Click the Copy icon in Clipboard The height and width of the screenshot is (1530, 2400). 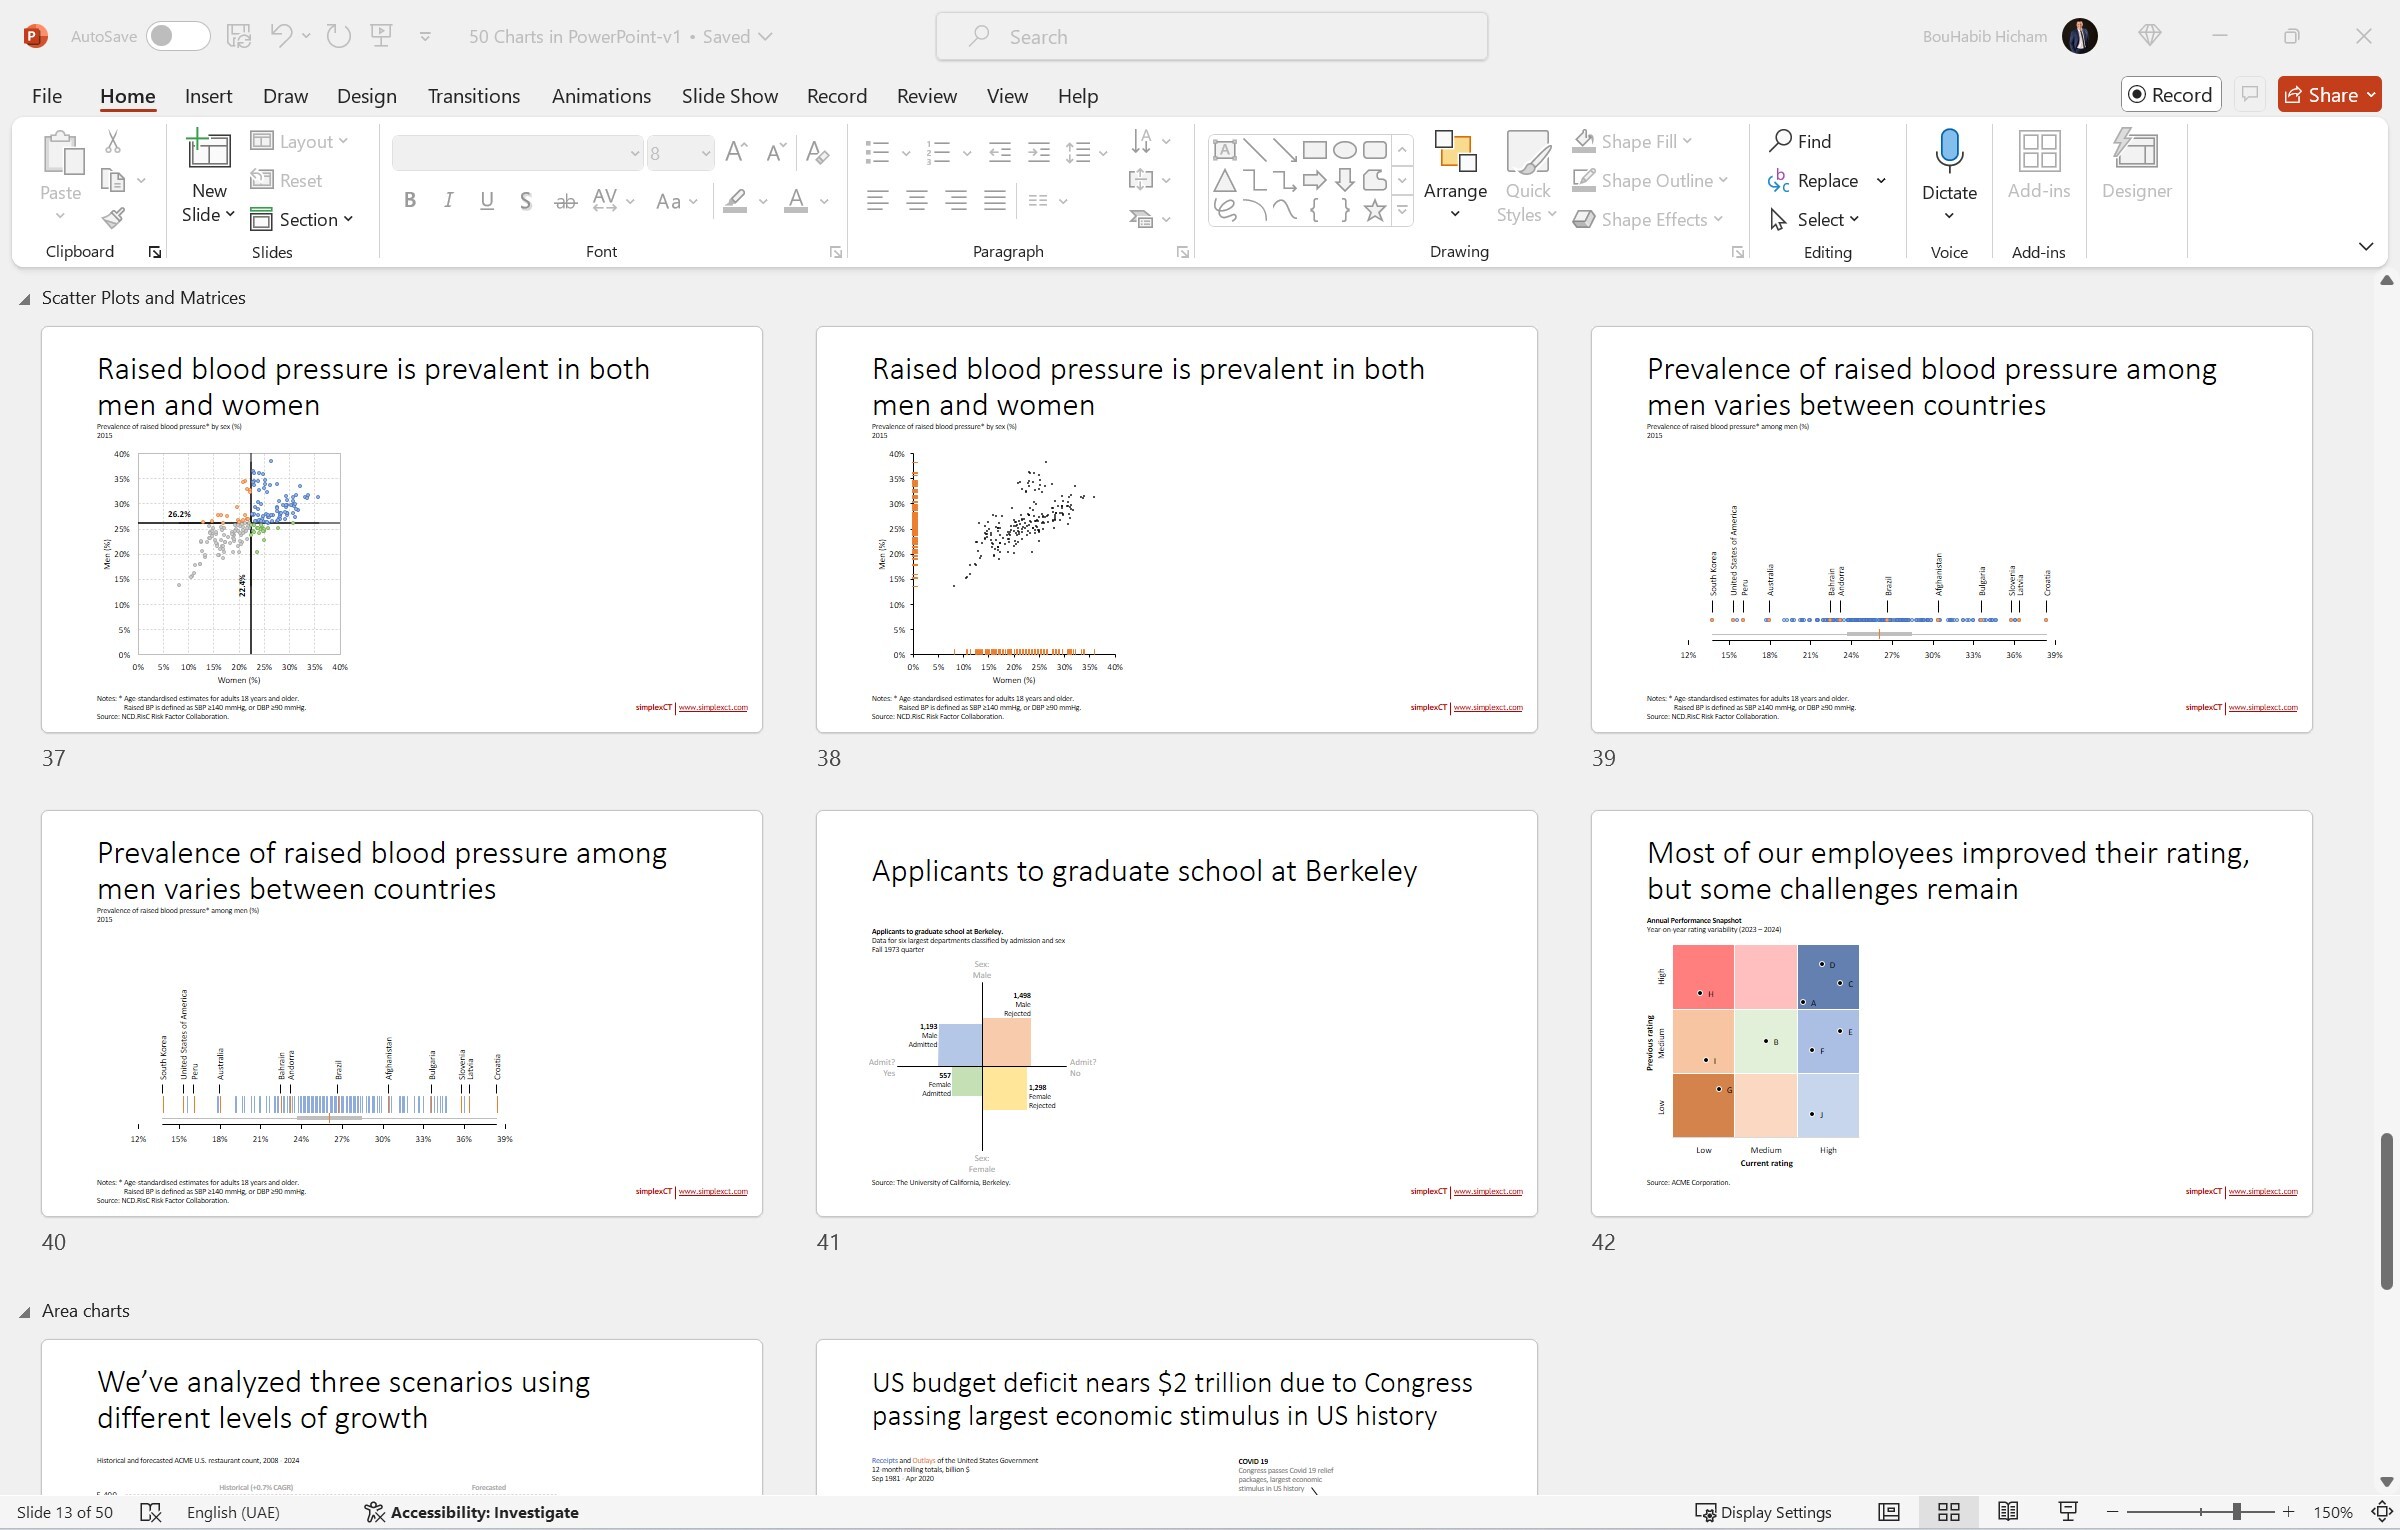(x=113, y=181)
